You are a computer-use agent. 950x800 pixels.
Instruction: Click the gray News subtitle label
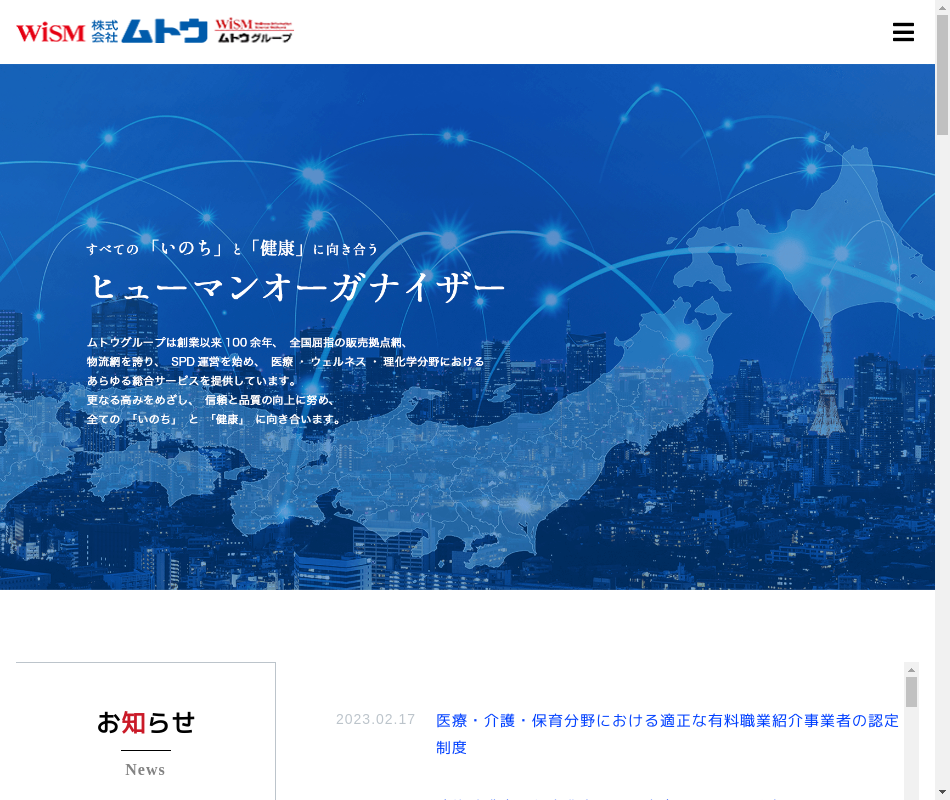coord(145,769)
